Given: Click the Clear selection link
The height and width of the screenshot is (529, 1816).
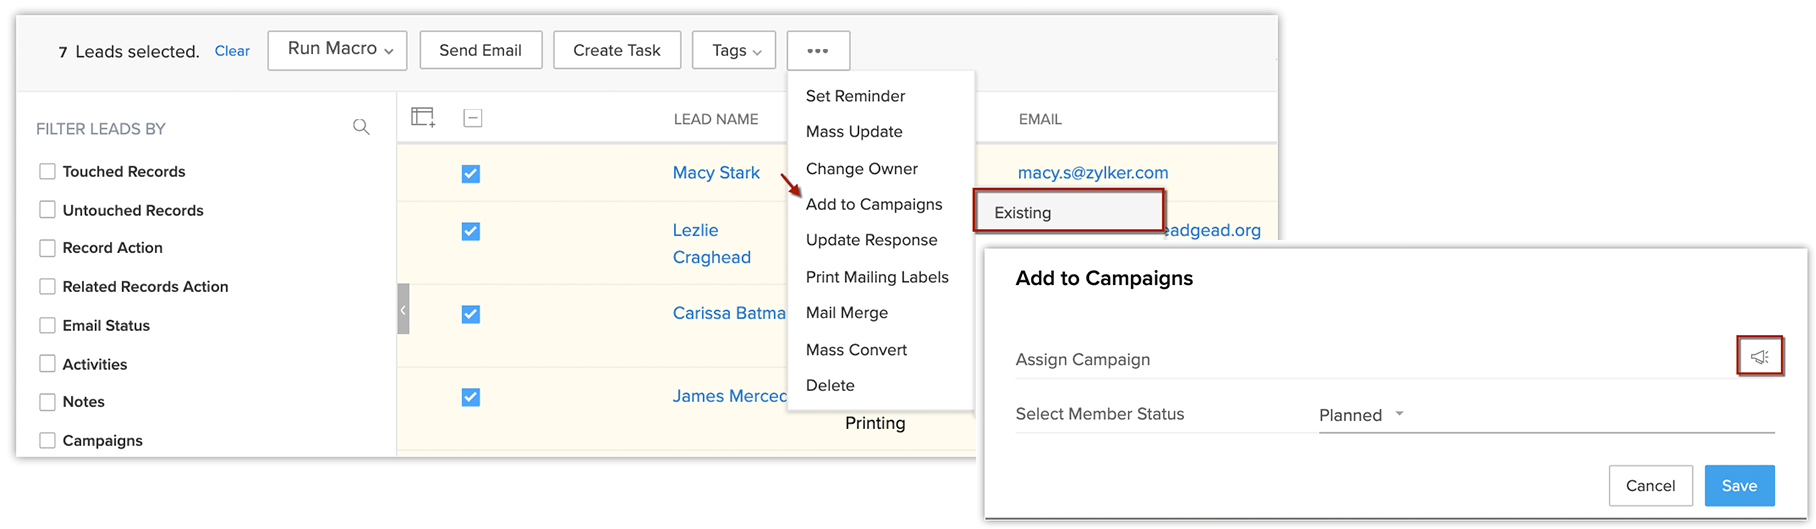Looking at the screenshot, I should tap(232, 51).
